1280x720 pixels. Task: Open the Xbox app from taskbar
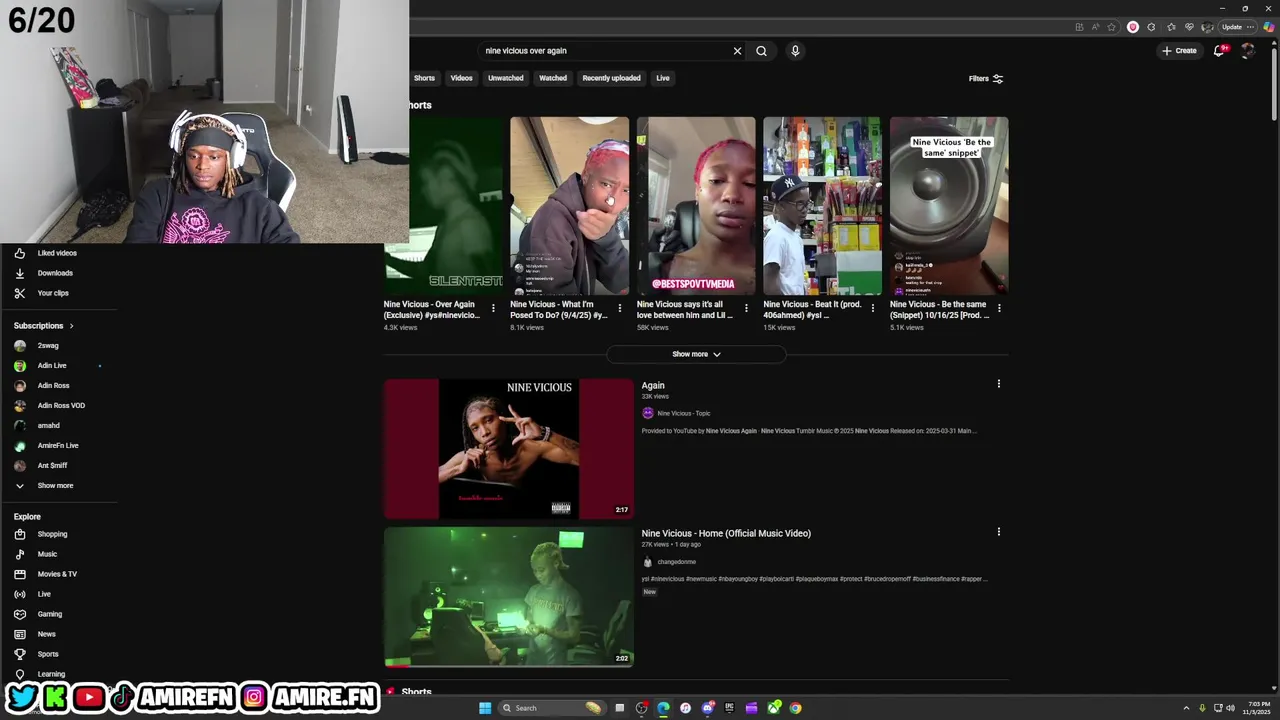pyautogui.click(x=774, y=708)
